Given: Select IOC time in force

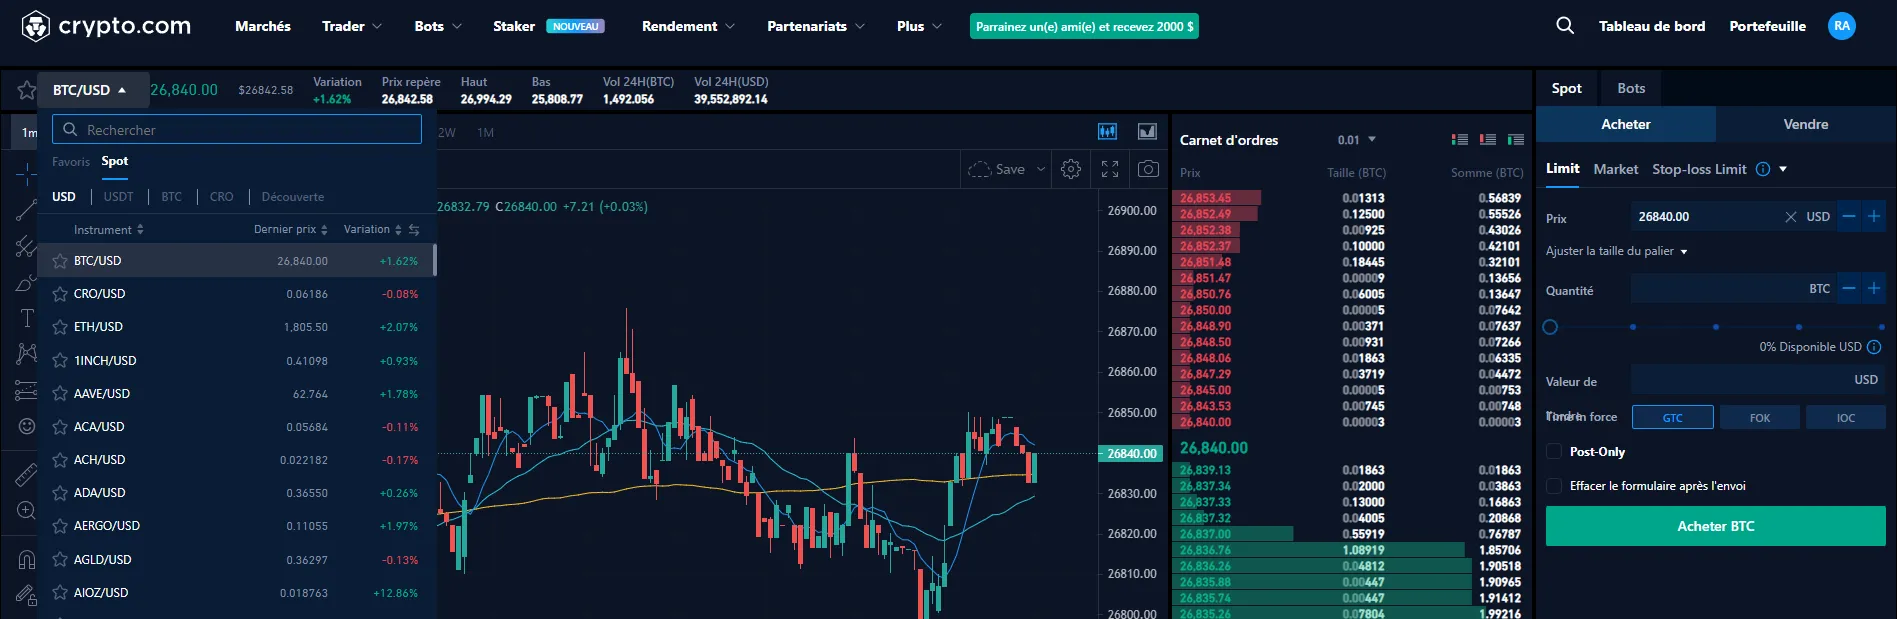Looking at the screenshot, I should [1846, 417].
